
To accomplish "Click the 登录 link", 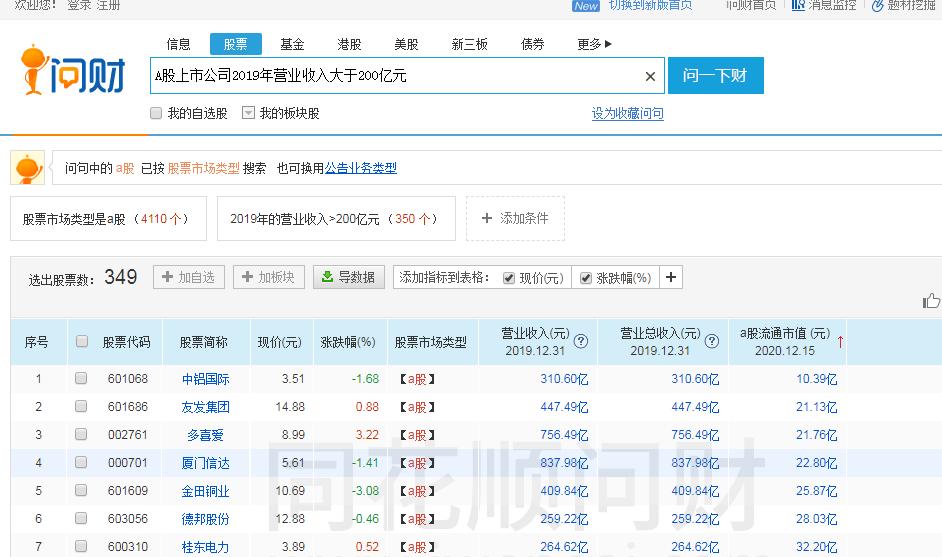I will click(79, 5).
